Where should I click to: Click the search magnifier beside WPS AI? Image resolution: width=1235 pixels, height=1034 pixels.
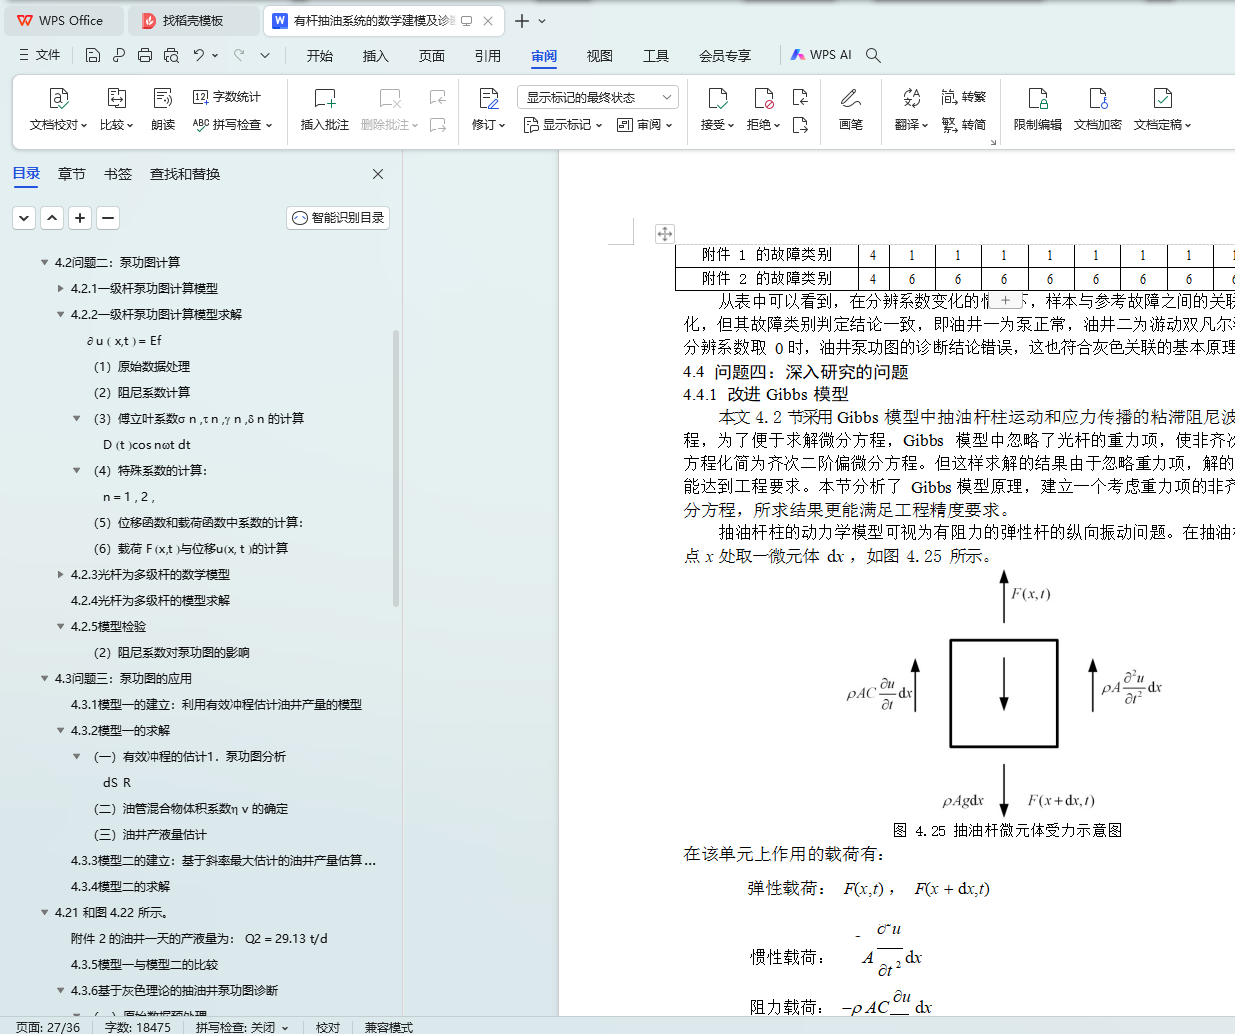[x=873, y=55]
